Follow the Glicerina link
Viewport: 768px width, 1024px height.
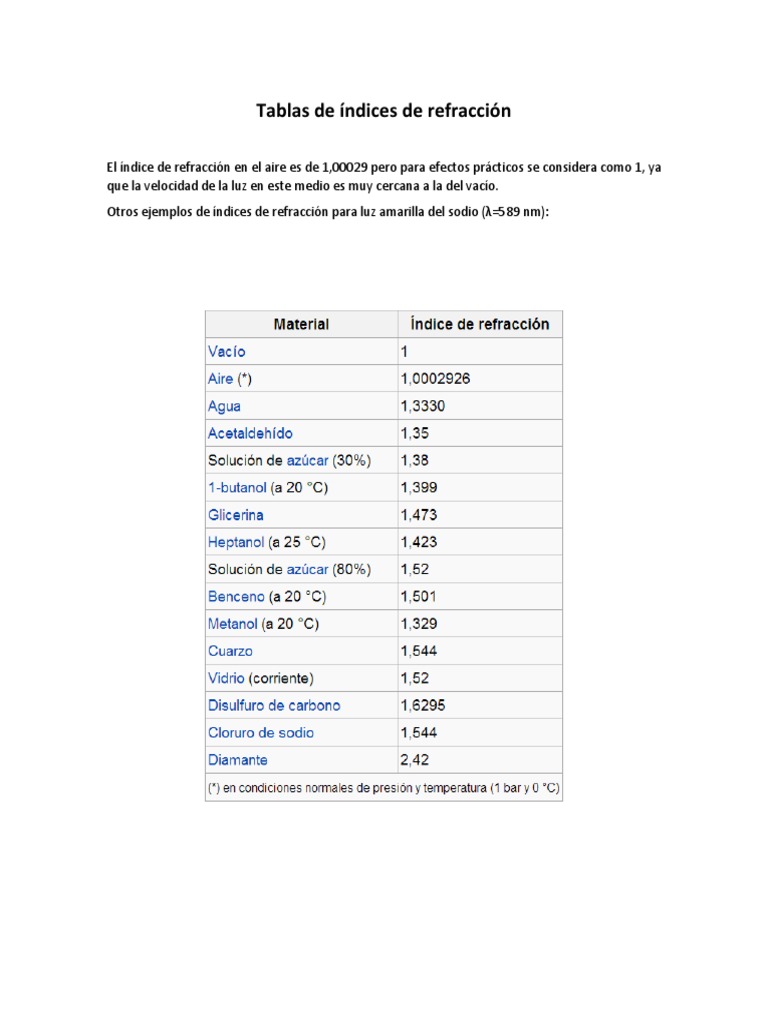click(x=236, y=515)
